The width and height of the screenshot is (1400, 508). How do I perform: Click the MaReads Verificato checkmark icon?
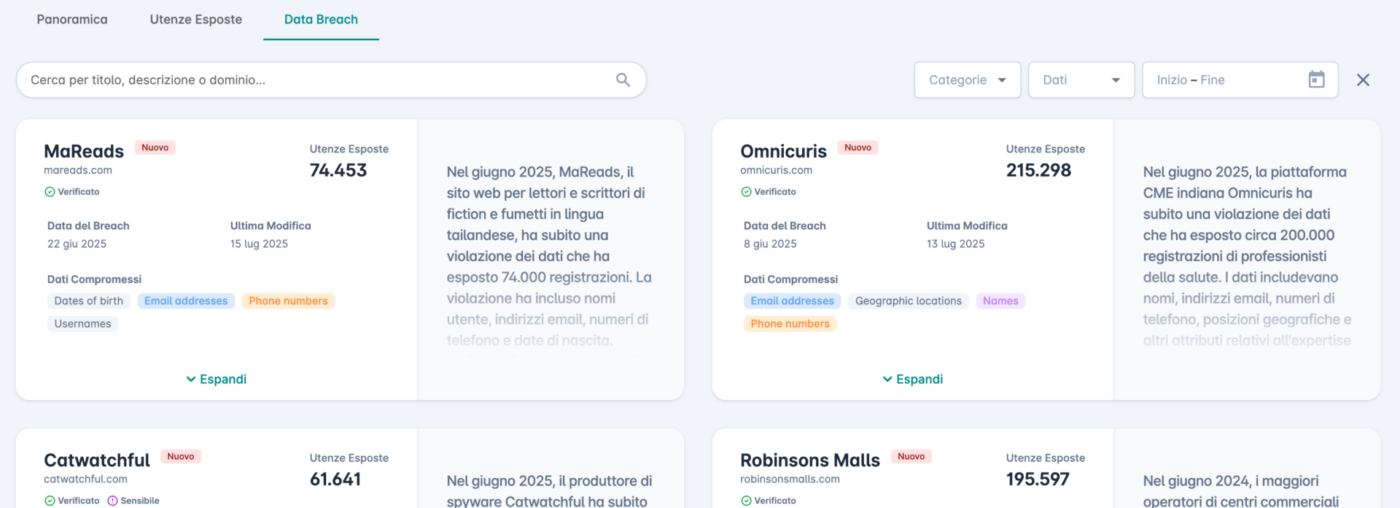49,192
